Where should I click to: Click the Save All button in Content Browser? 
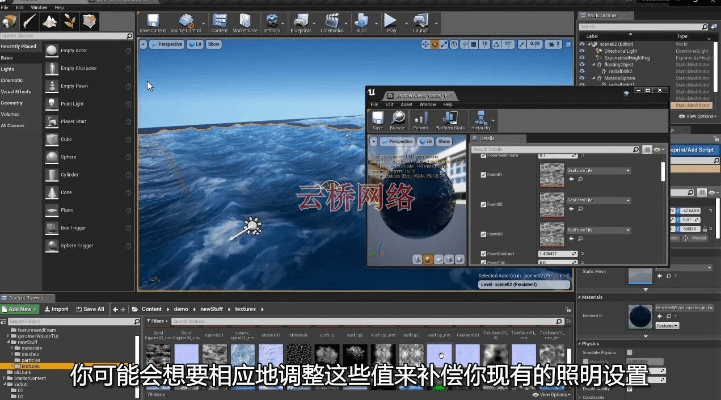click(x=90, y=309)
